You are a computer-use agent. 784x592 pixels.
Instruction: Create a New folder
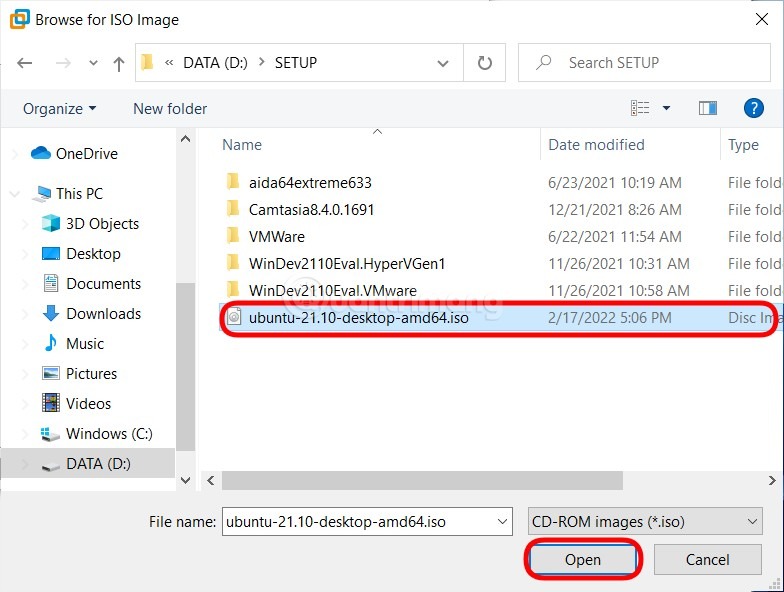point(170,108)
